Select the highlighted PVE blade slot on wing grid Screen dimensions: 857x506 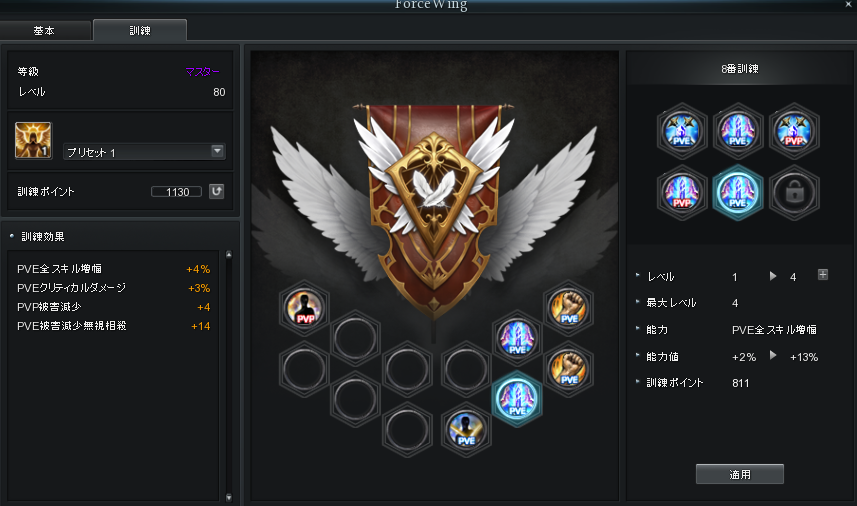click(517, 399)
